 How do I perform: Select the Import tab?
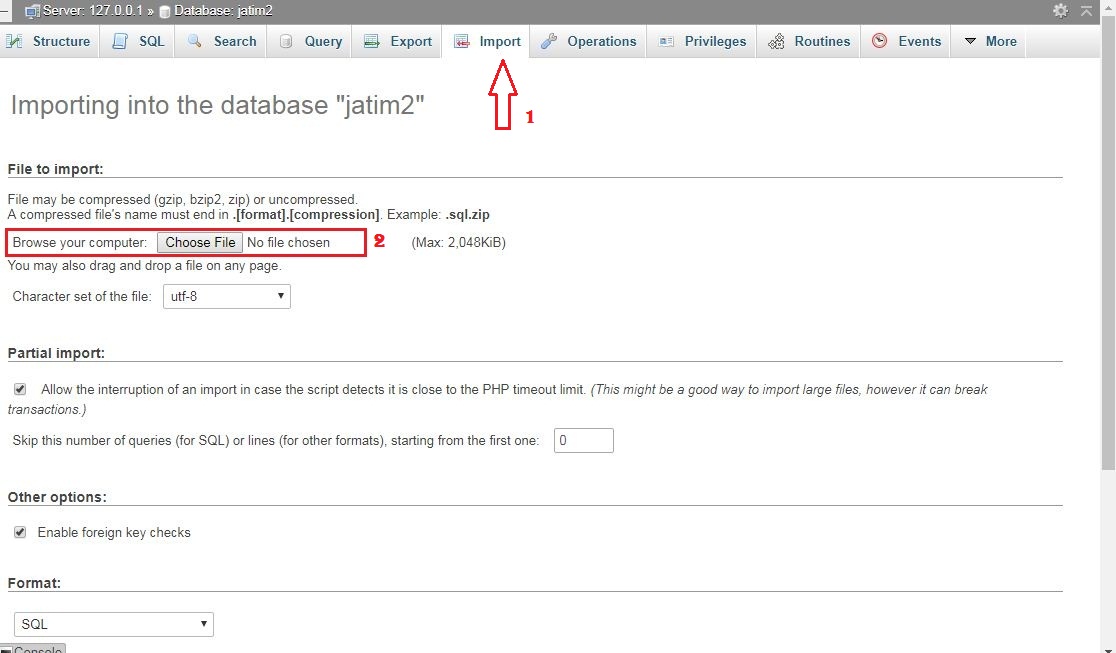coord(487,41)
